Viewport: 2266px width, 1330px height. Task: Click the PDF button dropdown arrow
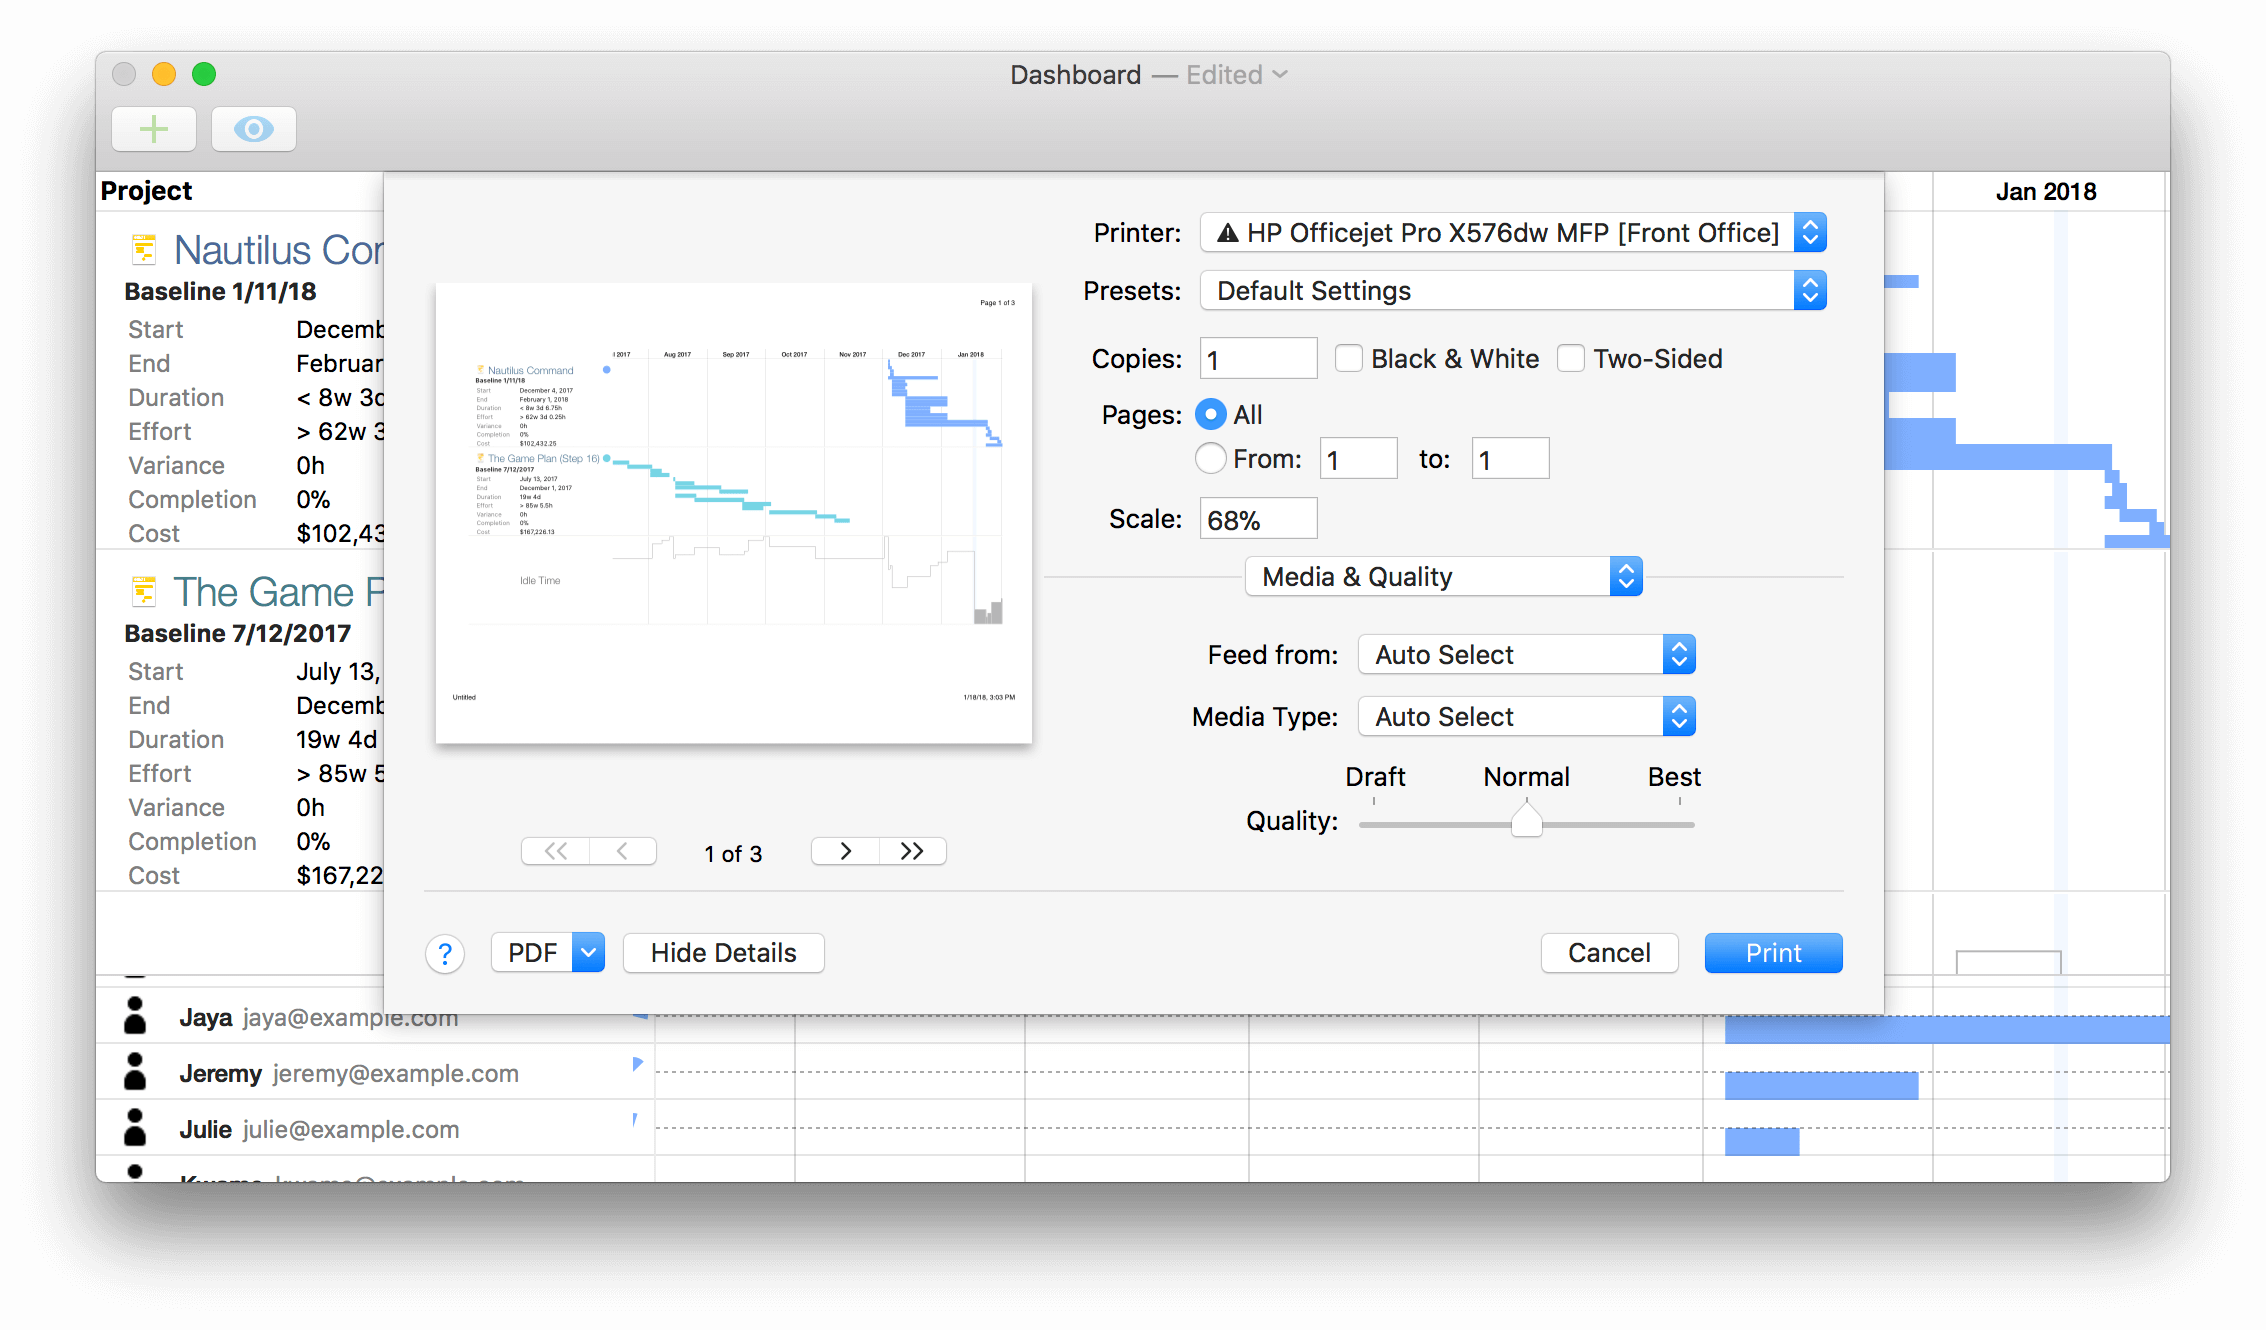click(587, 953)
